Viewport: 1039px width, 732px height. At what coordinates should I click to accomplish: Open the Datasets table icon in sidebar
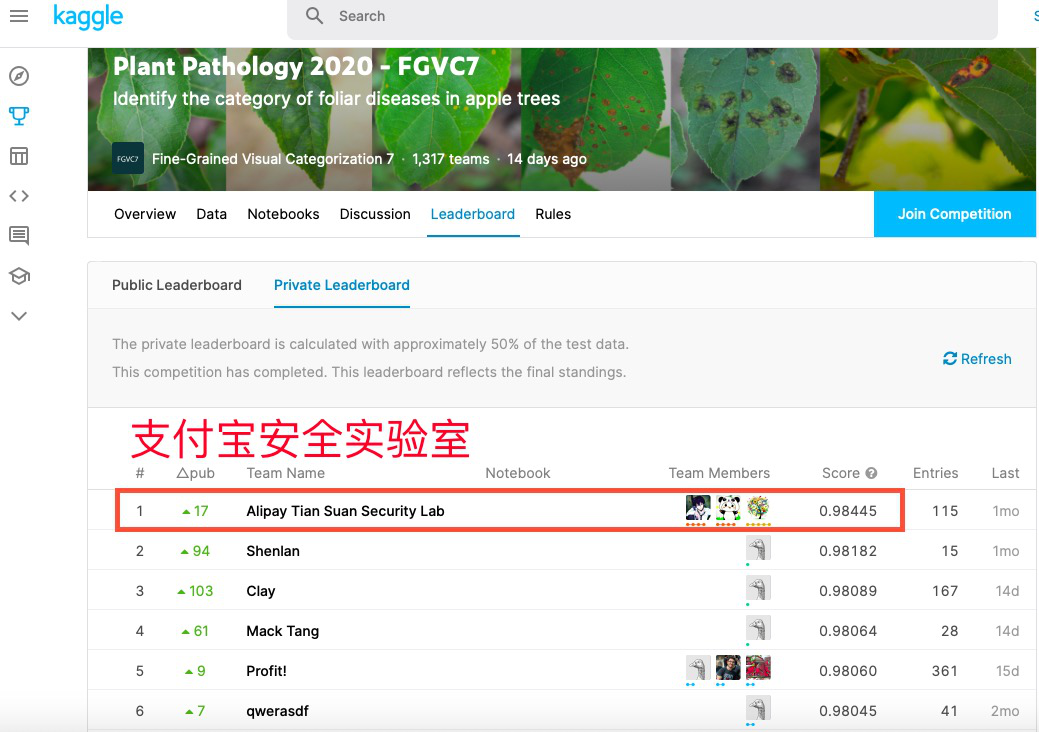point(19,156)
